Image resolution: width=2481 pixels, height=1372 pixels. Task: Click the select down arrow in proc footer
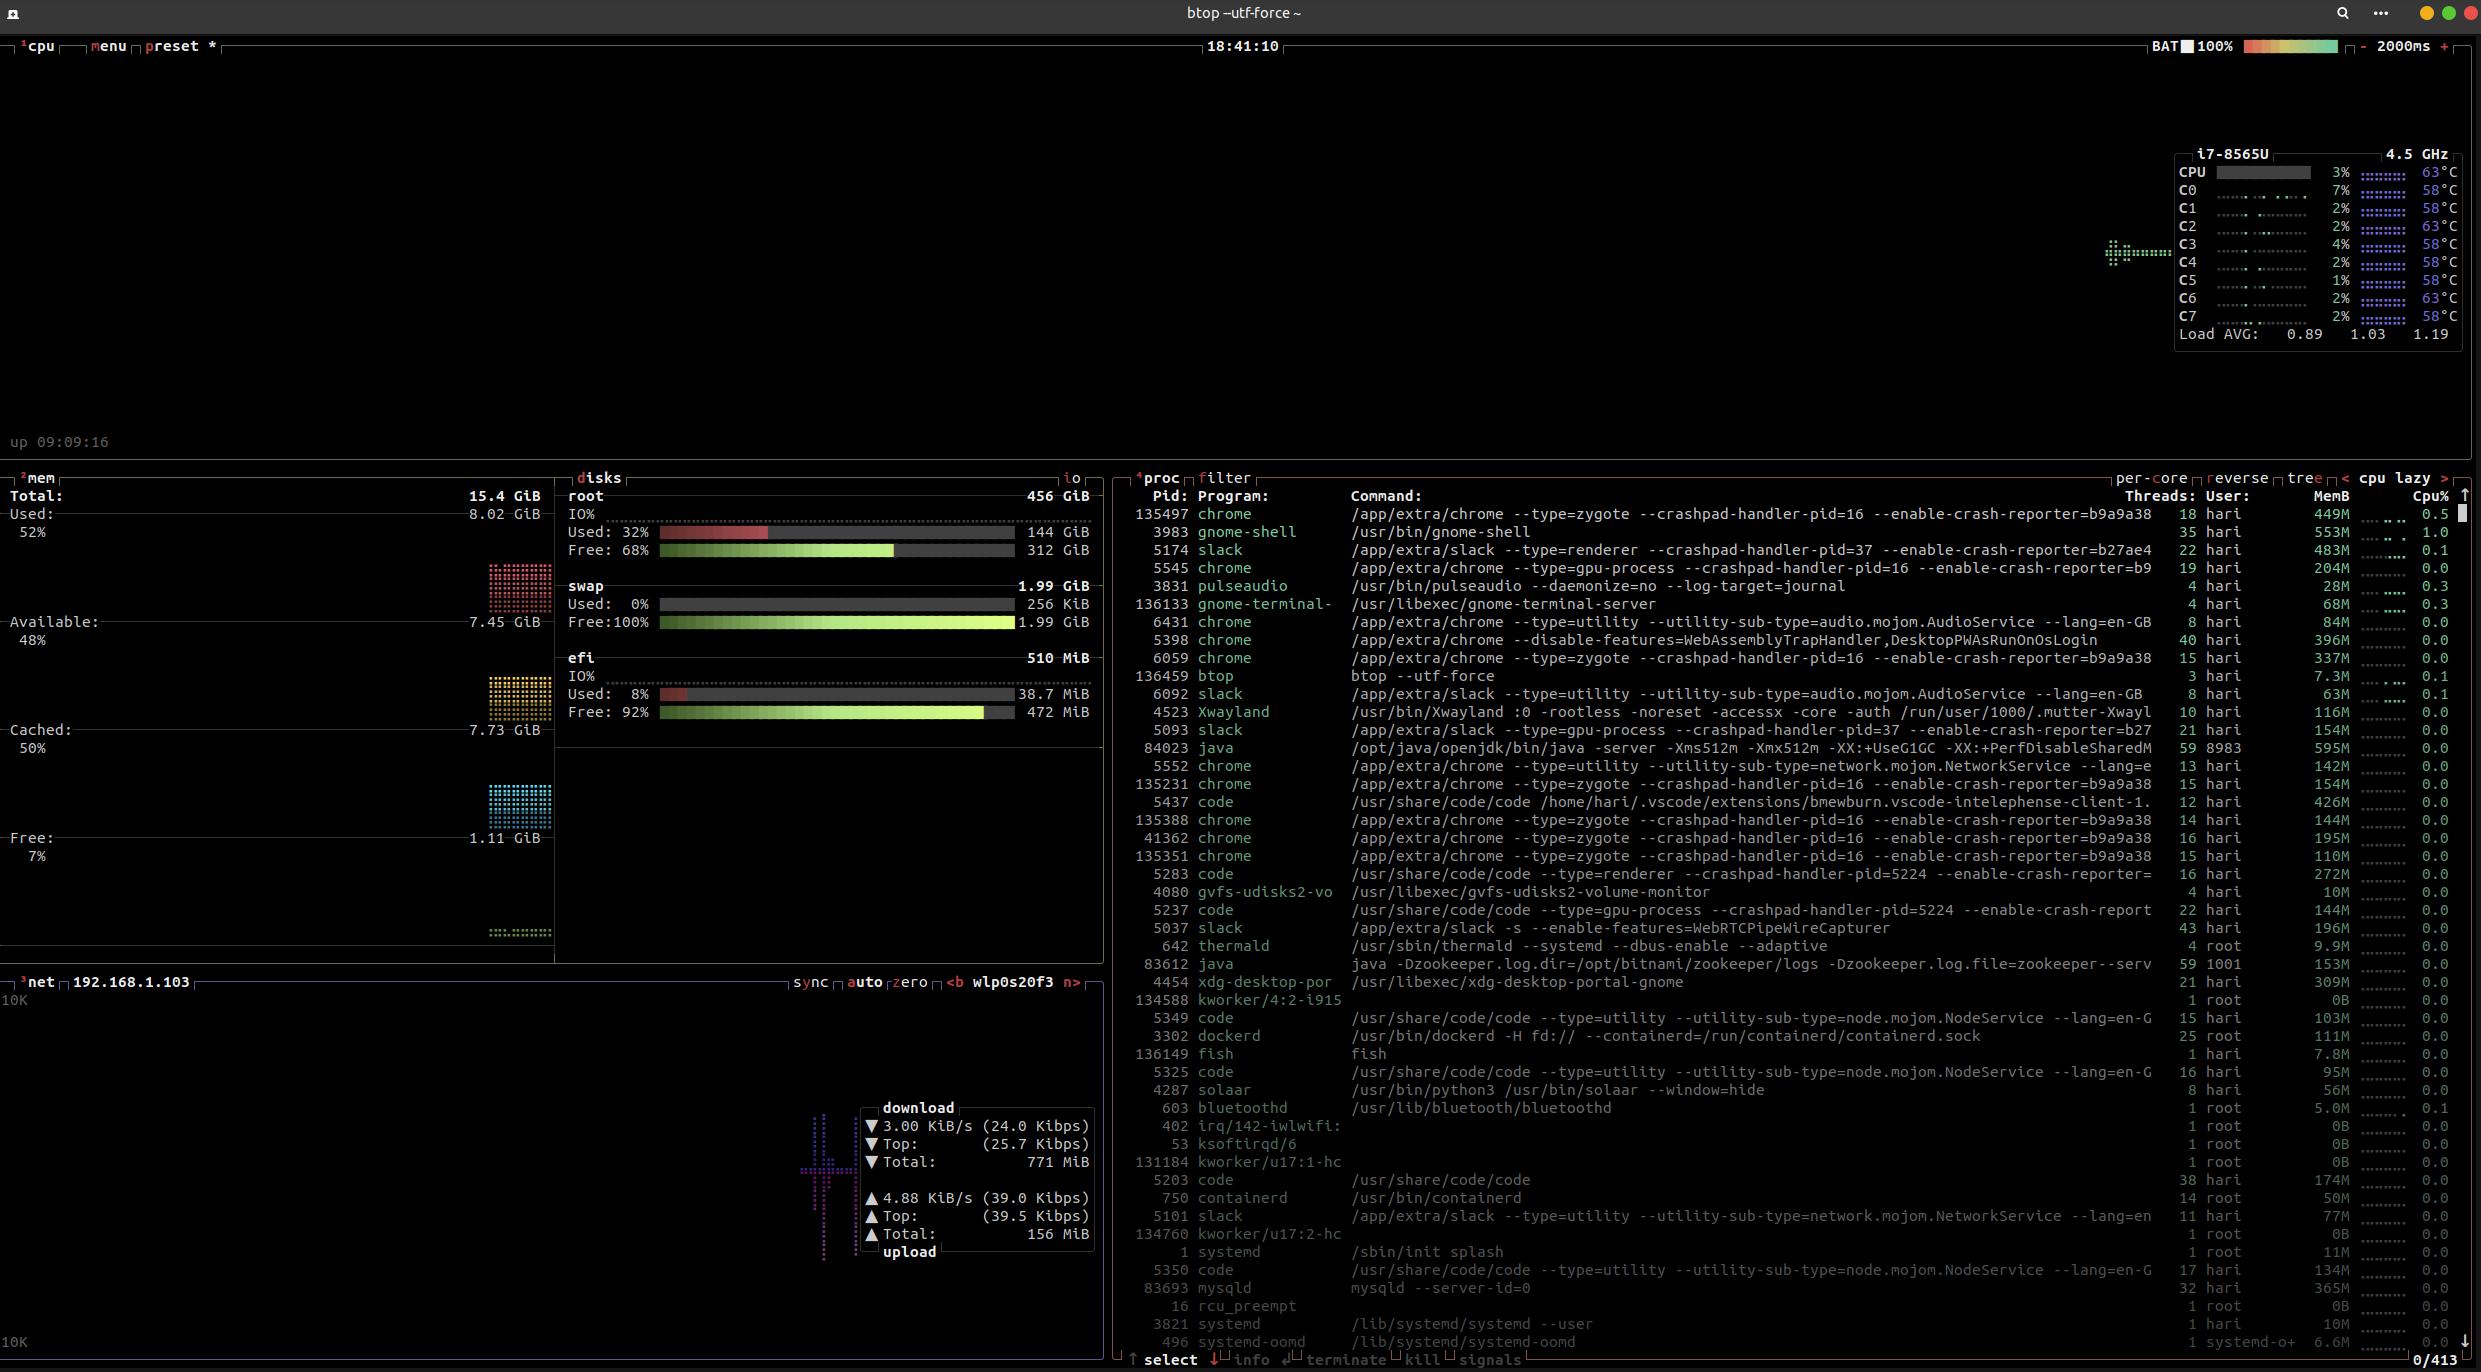click(1214, 1360)
